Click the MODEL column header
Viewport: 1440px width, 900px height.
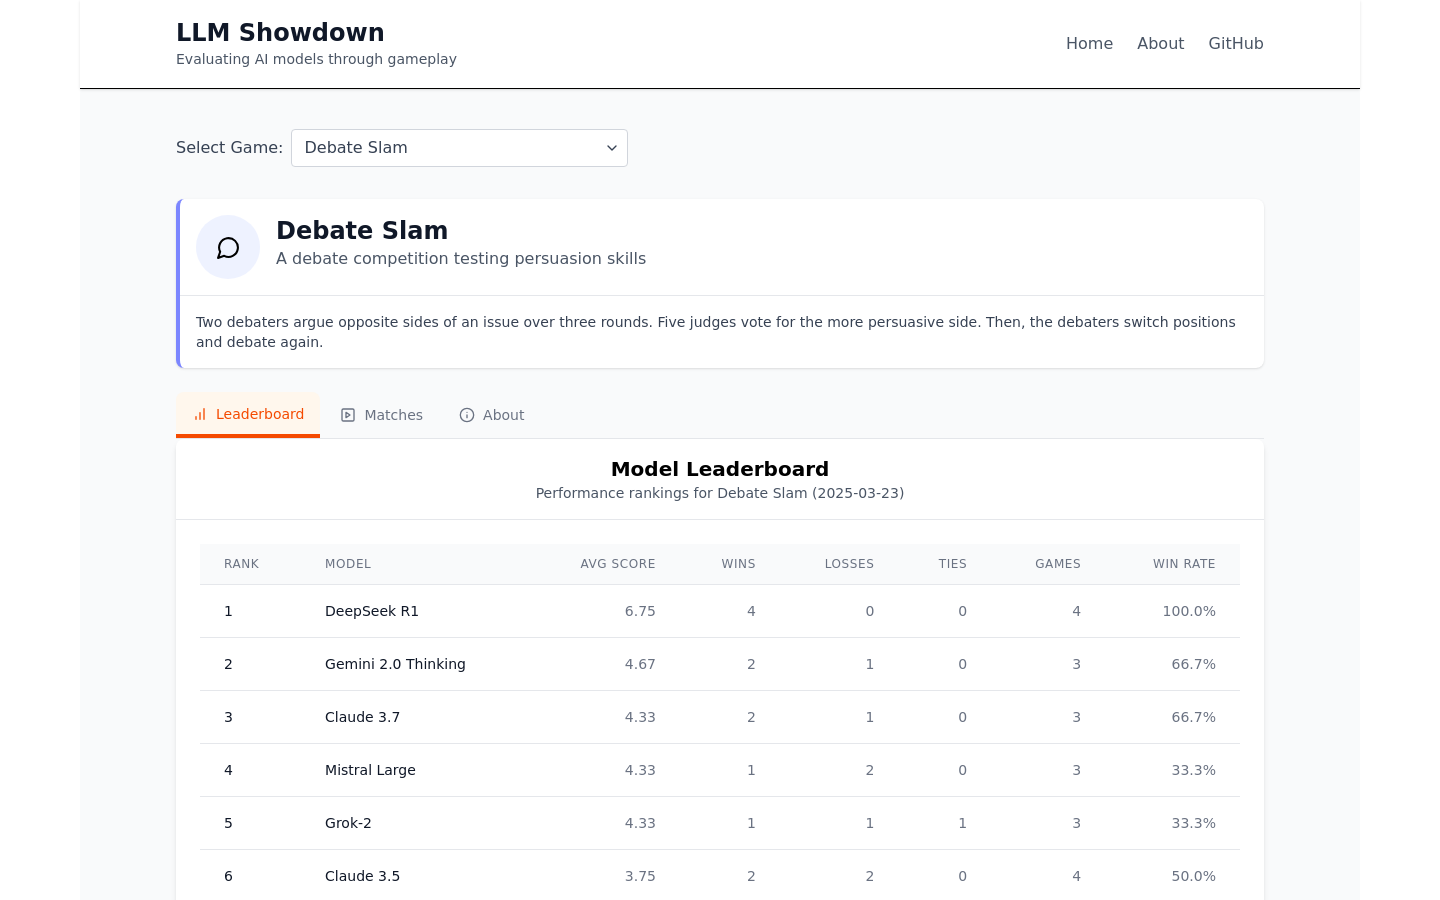coord(348,564)
